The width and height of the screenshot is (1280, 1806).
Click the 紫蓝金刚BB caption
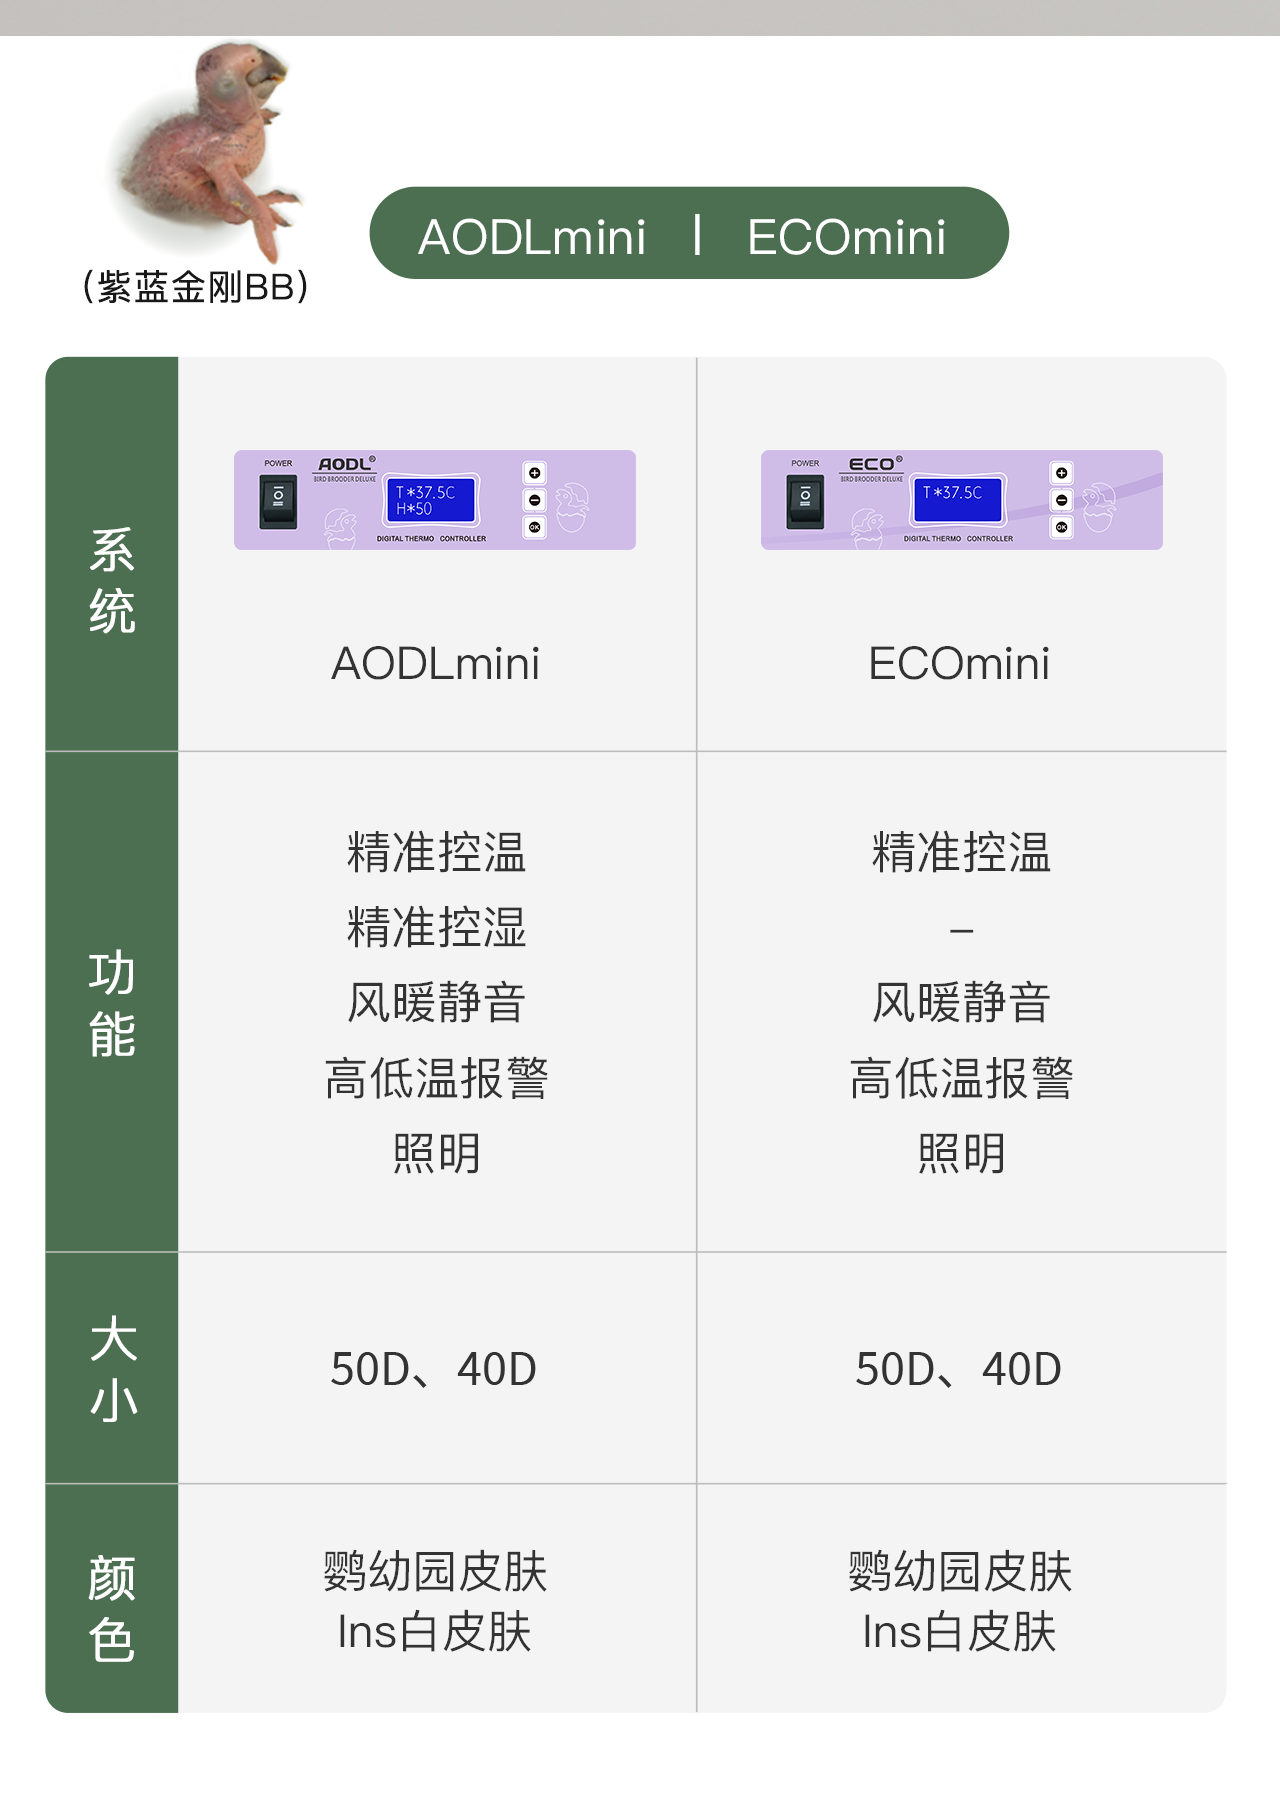coord(196,288)
